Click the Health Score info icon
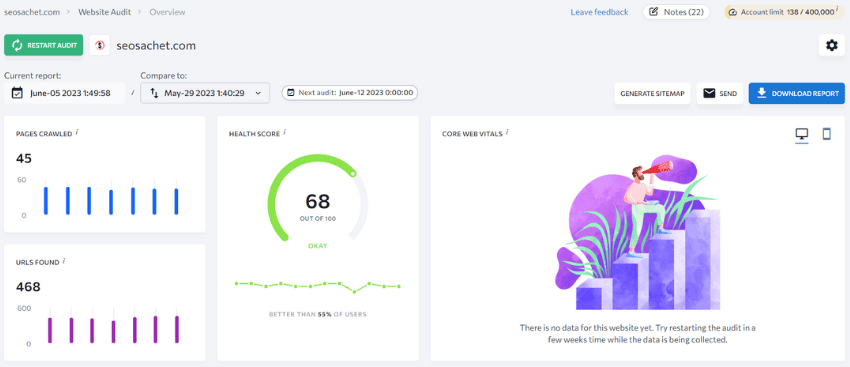The height and width of the screenshot is (367, 850). pos(286,132)
